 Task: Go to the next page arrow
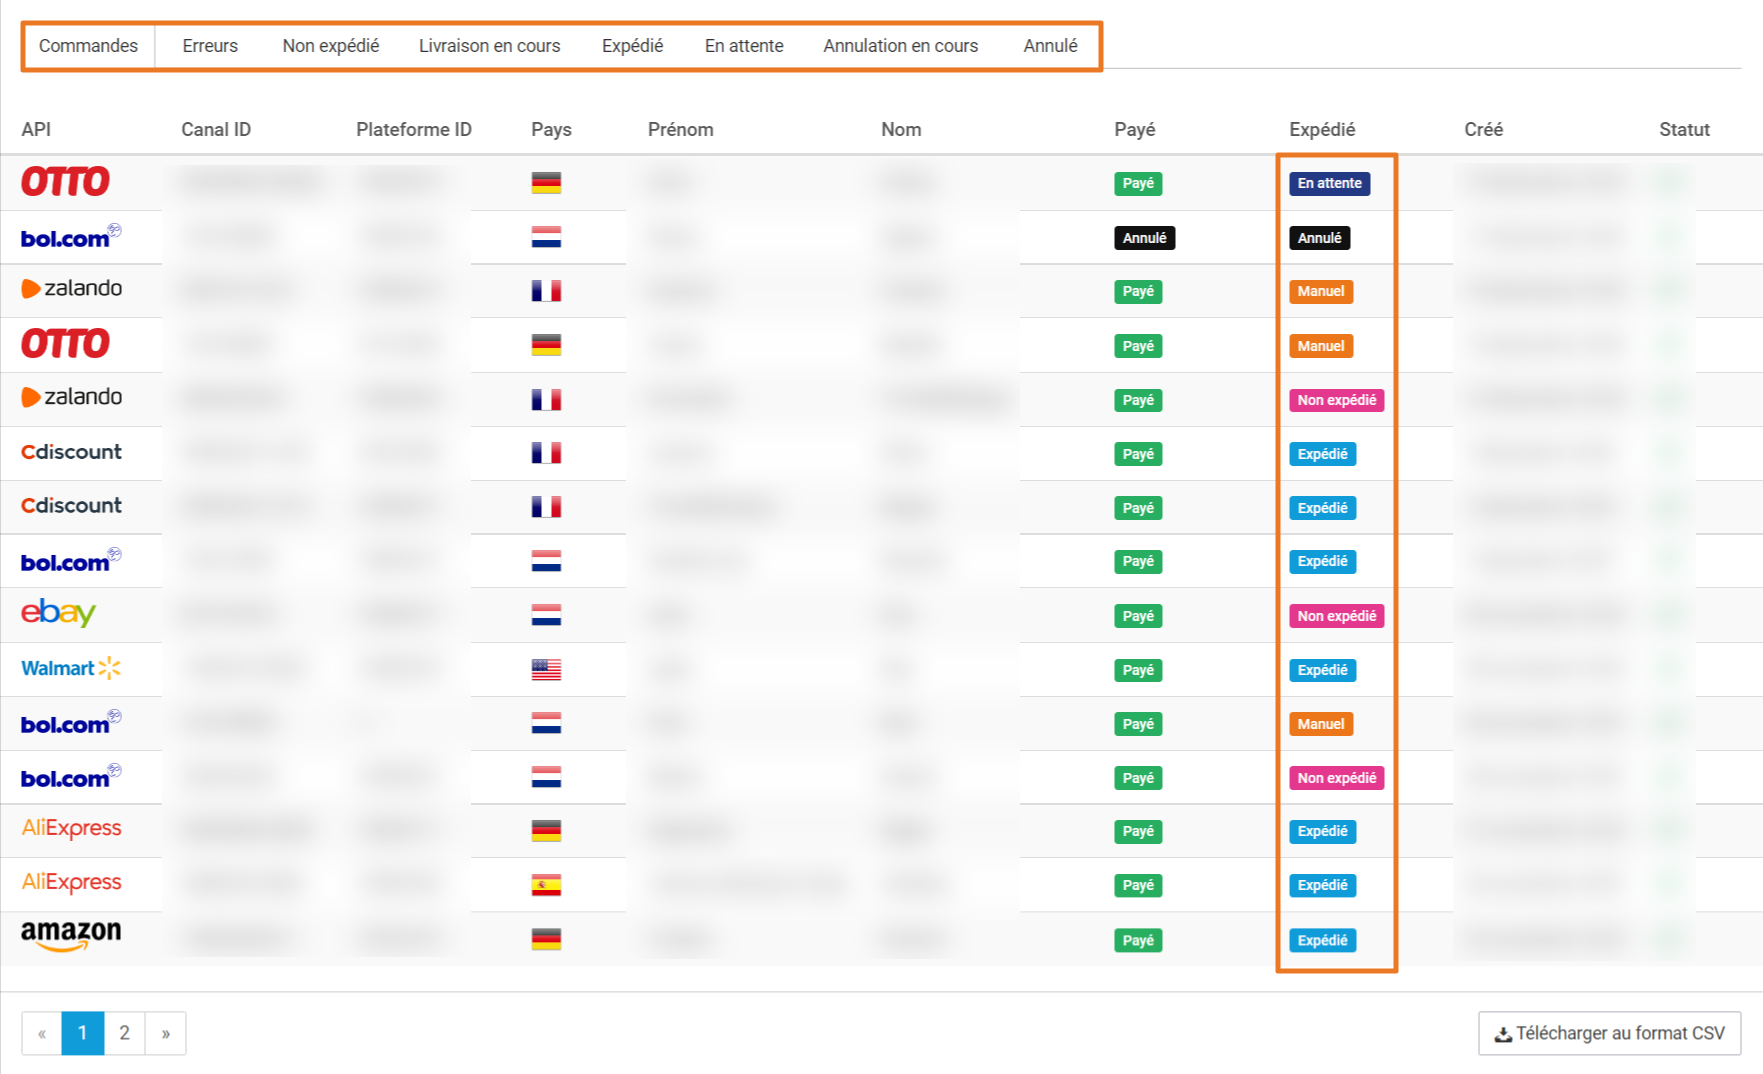click(165, 1033)
